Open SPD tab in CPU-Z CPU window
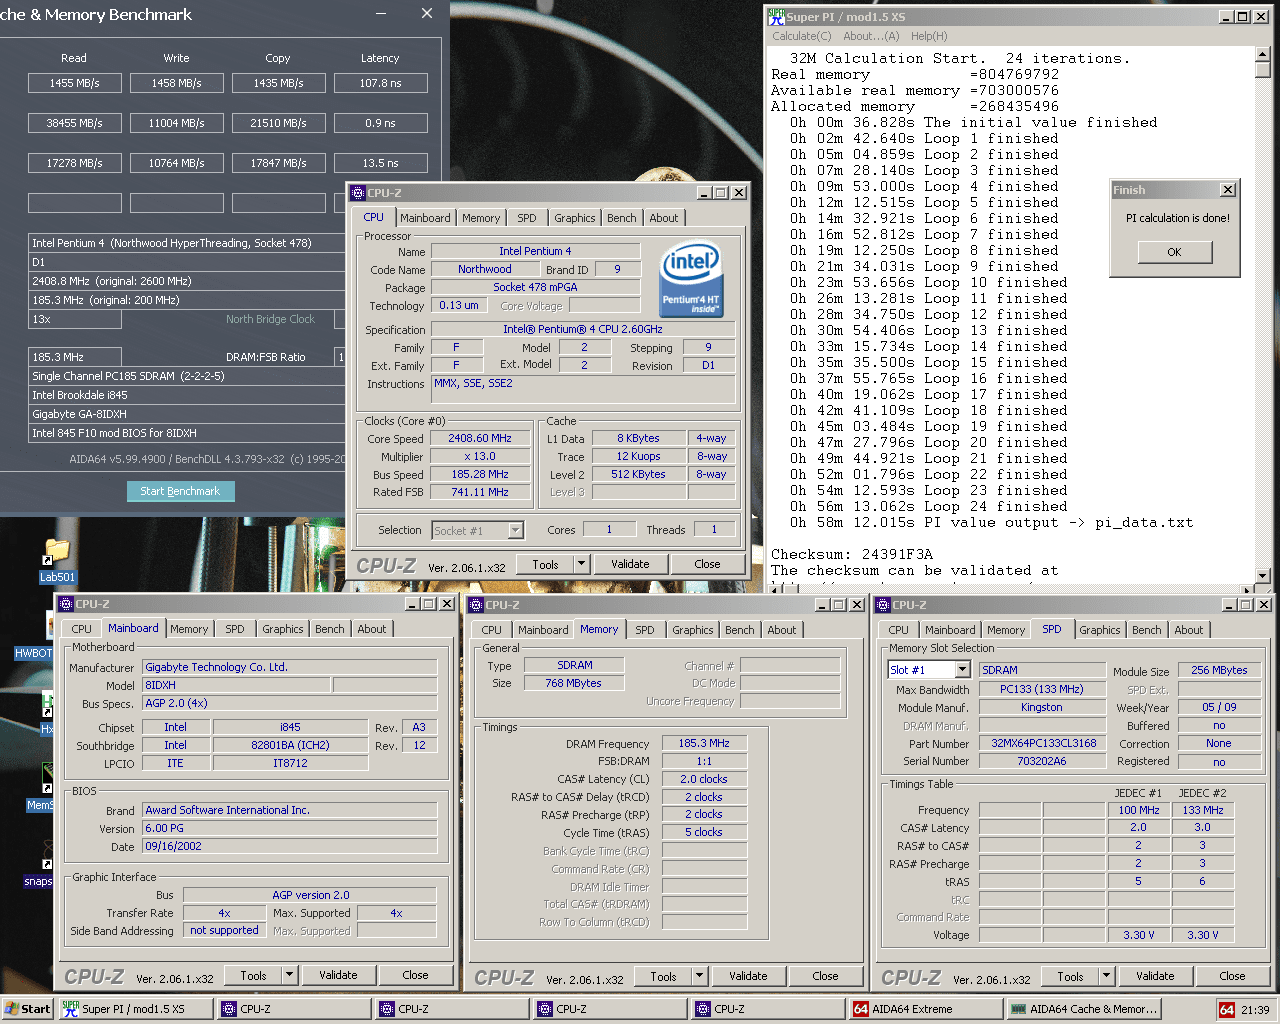 tap(526, 218)
